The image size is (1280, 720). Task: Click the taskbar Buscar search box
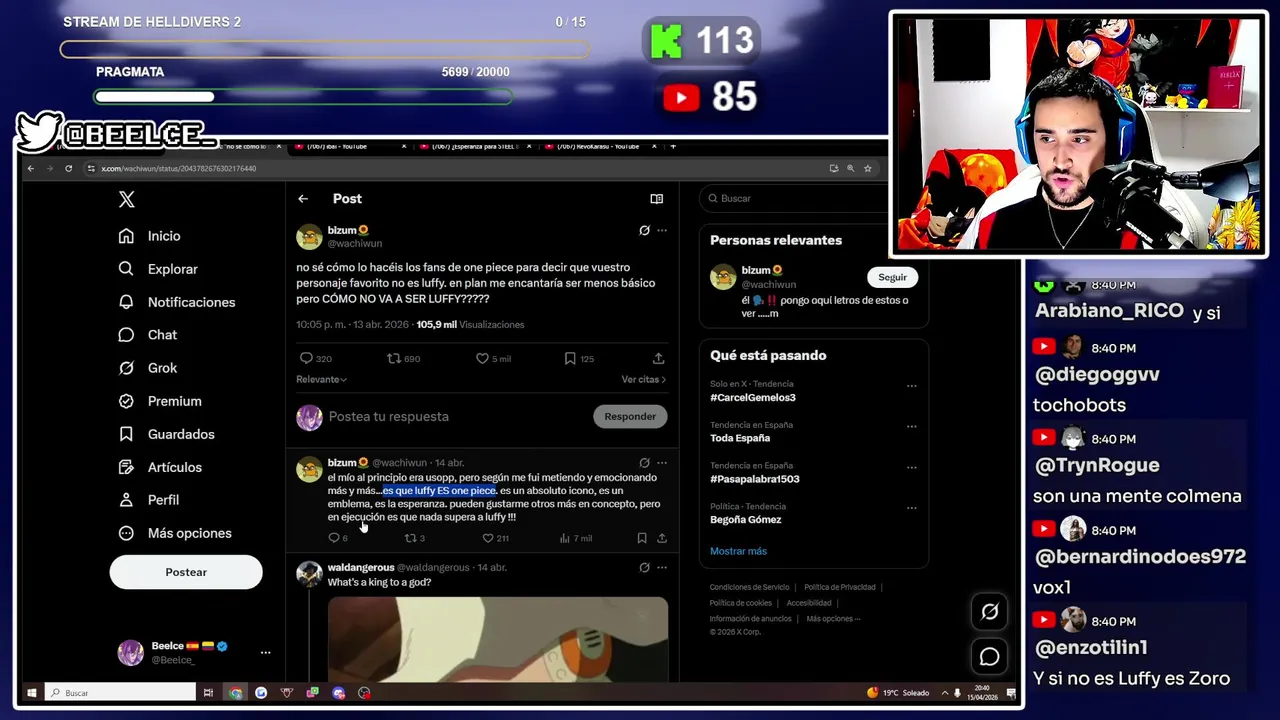pyautogui.click(x=120, y=692)
